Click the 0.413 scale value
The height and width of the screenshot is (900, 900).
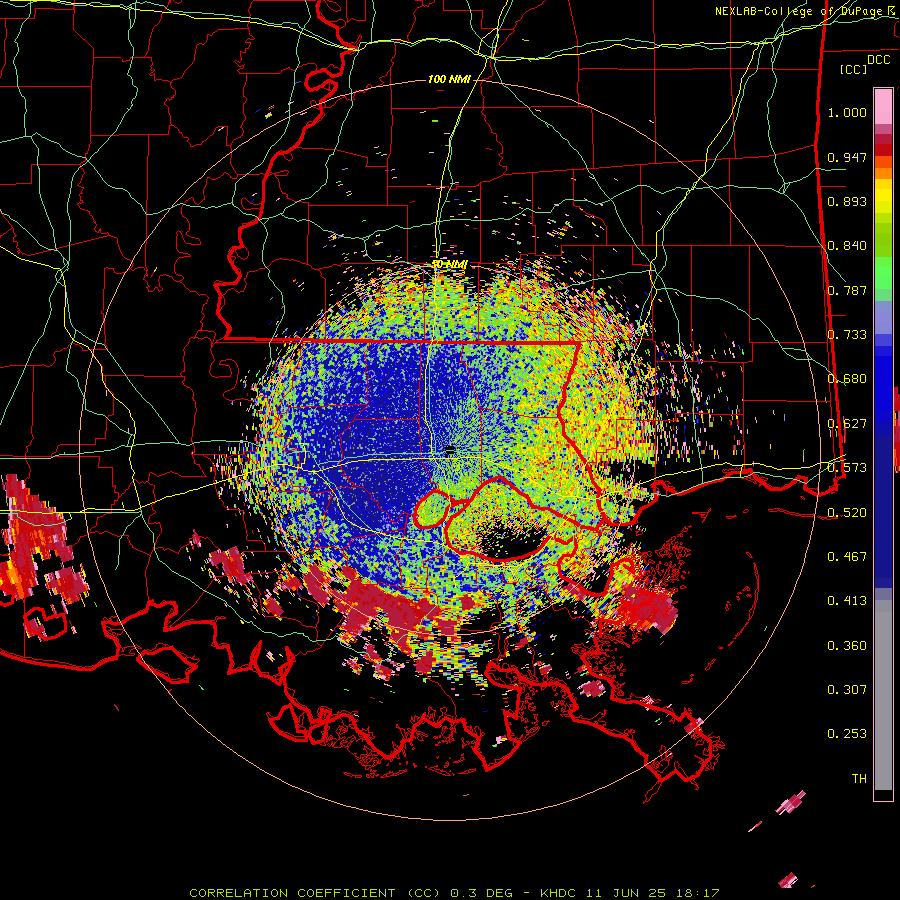[847, 601]
